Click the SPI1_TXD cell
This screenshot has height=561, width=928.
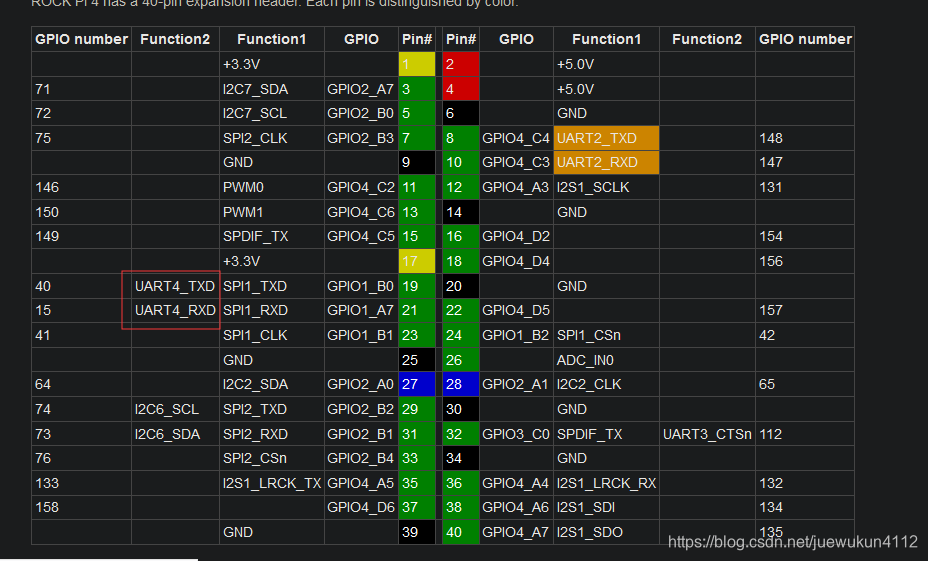[x=272, y=286]
